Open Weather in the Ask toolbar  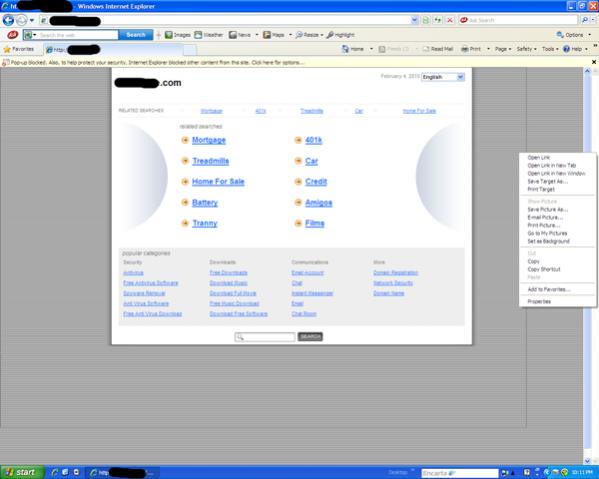[x=209, y=35]
